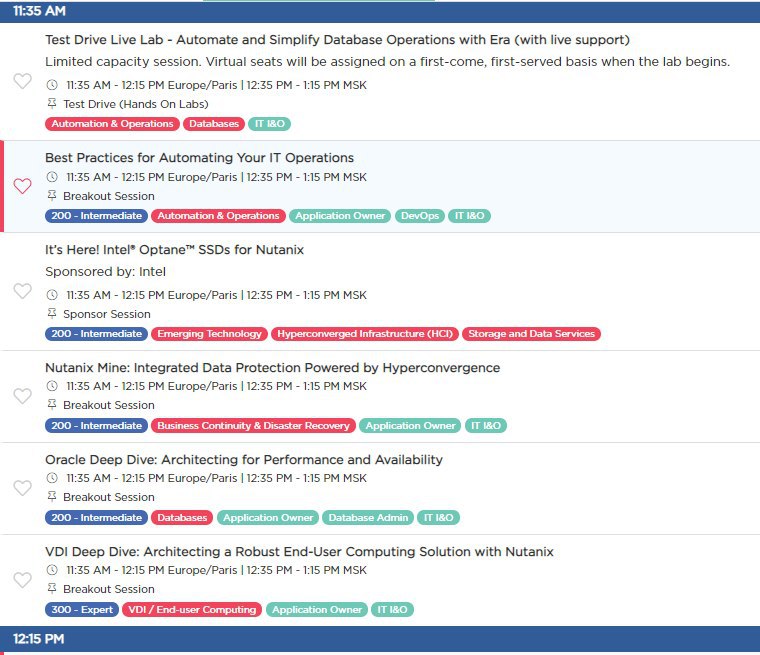The image size is (760, 655).
Task: Select 200 - Intermediate tag on Oracle session
Action: coord(96,518)
